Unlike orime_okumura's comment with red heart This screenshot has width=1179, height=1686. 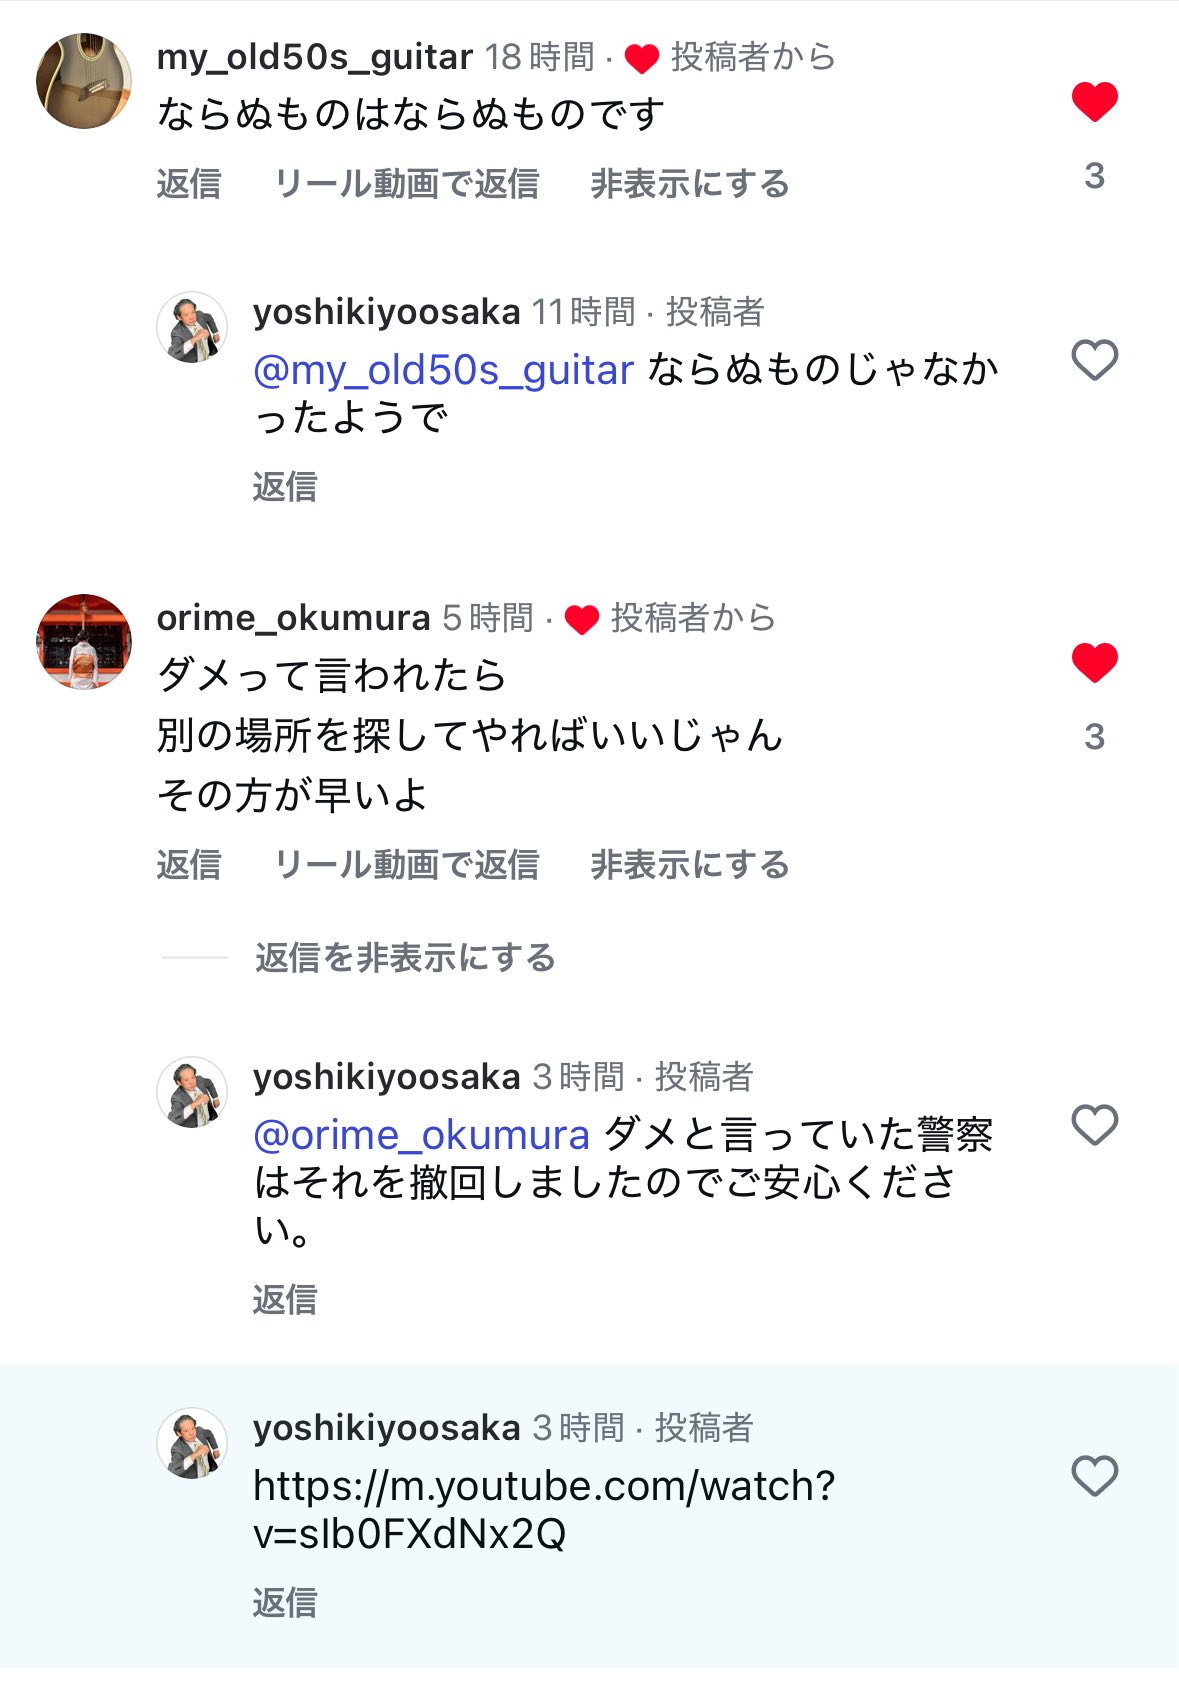point(1094,663)
